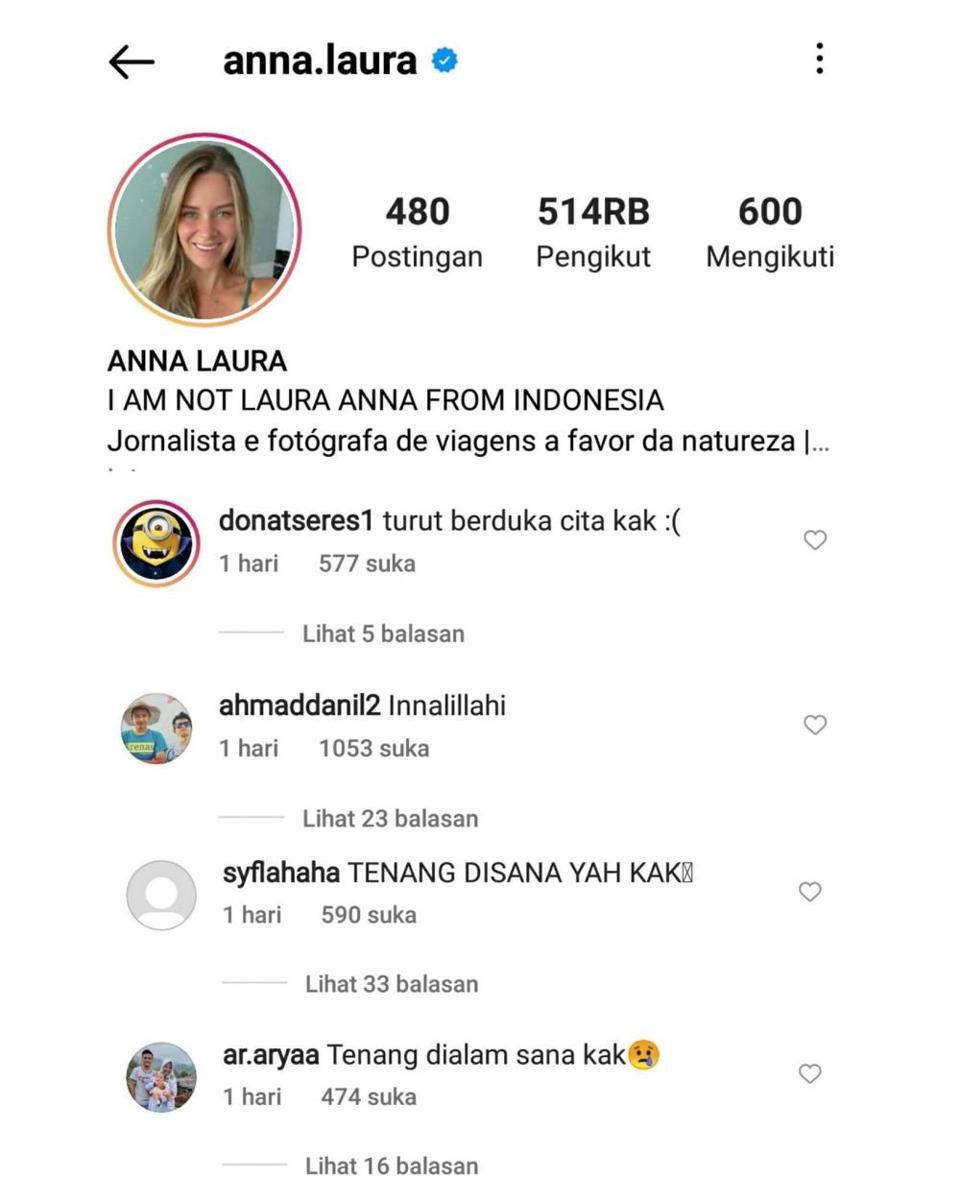Like donatseres1's comment with the heart
The width and height of the screenshot is (960, 1200).
pos(815,540)
